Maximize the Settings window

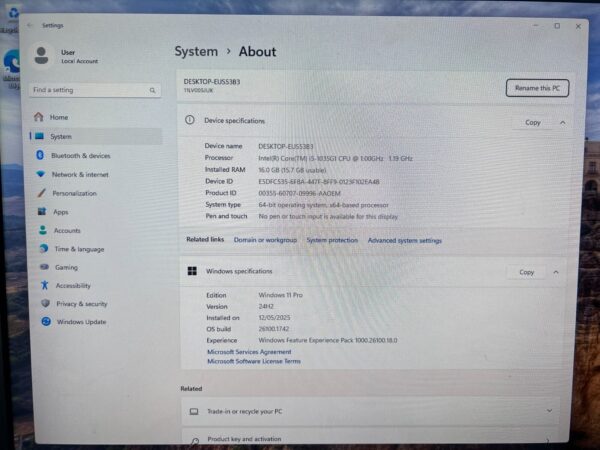557,26
